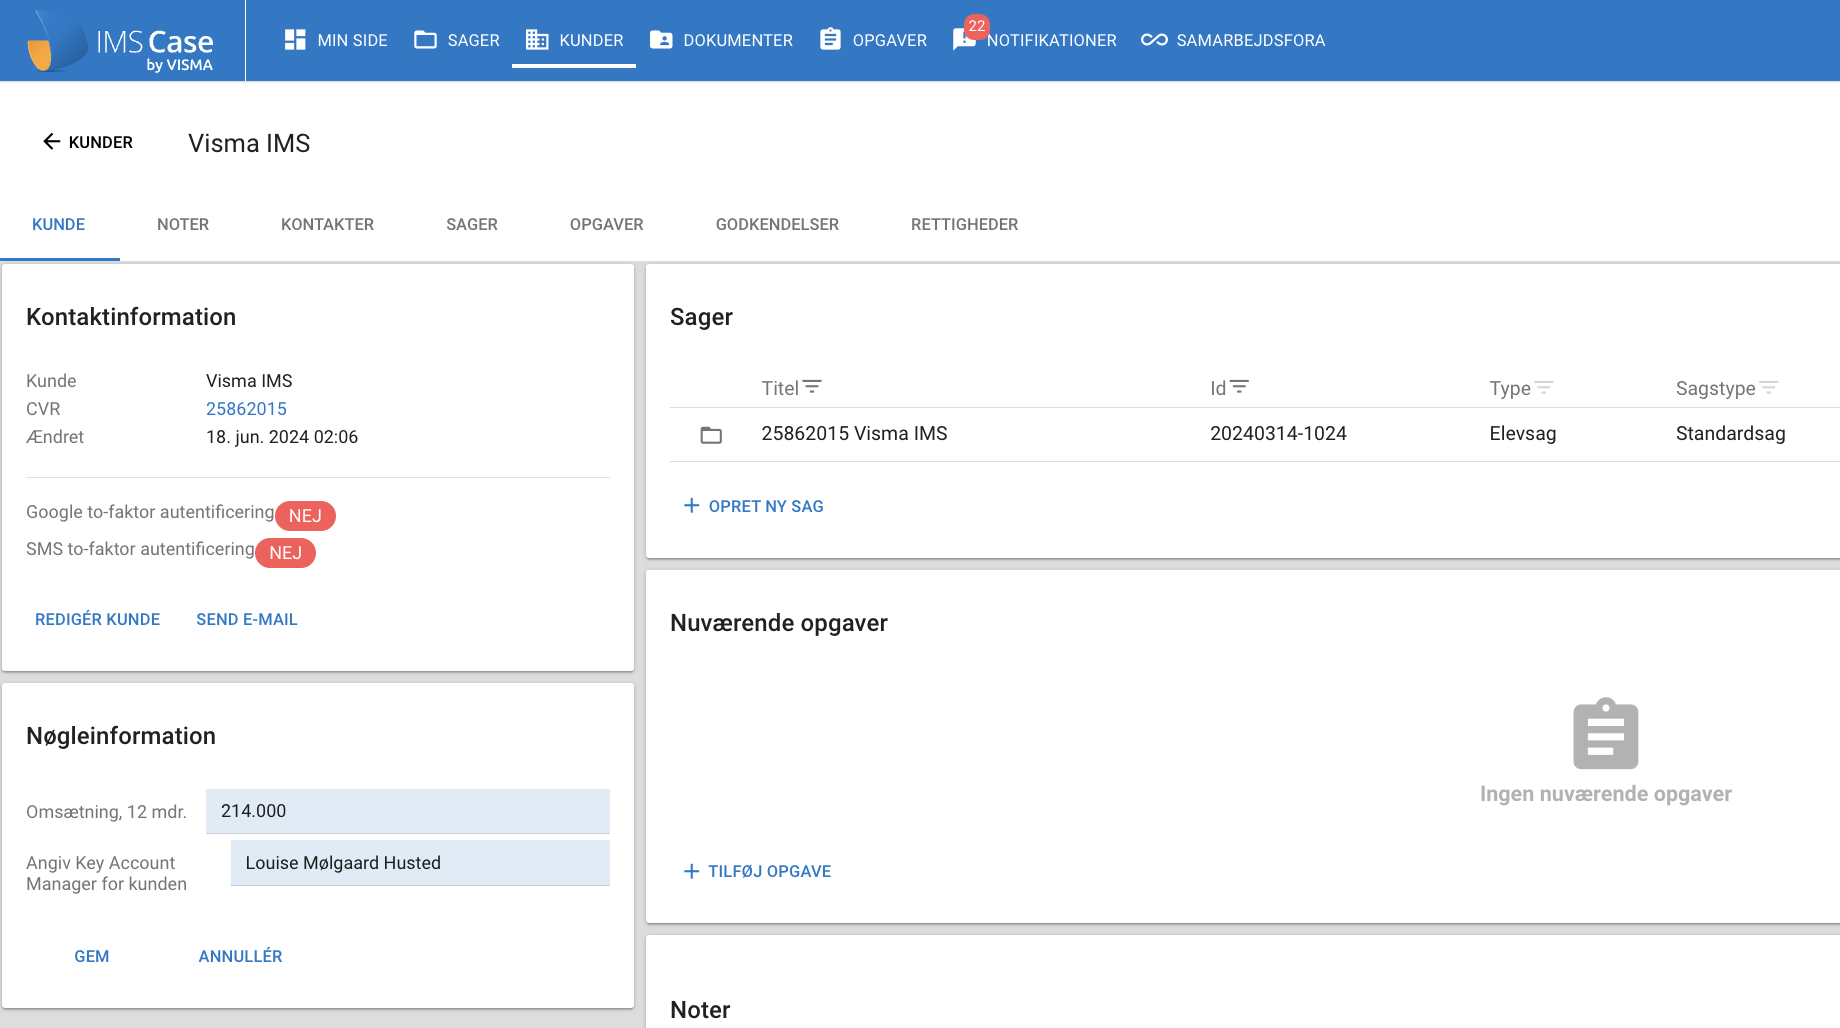Click the Id column header
The width and height of the screenshot is (1840, 1028).
tap(1218, 388)
